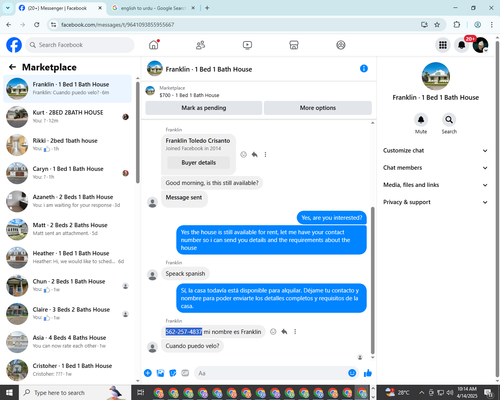500x400 pixels.
Task: Open a new Chrome tab
Action: tap(207, 8)
